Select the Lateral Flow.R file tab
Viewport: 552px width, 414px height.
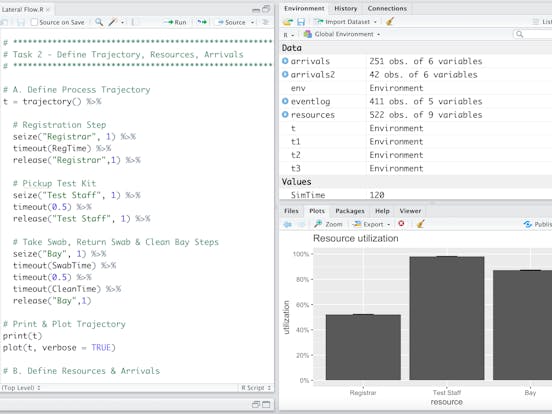click(x=22, y=10)
